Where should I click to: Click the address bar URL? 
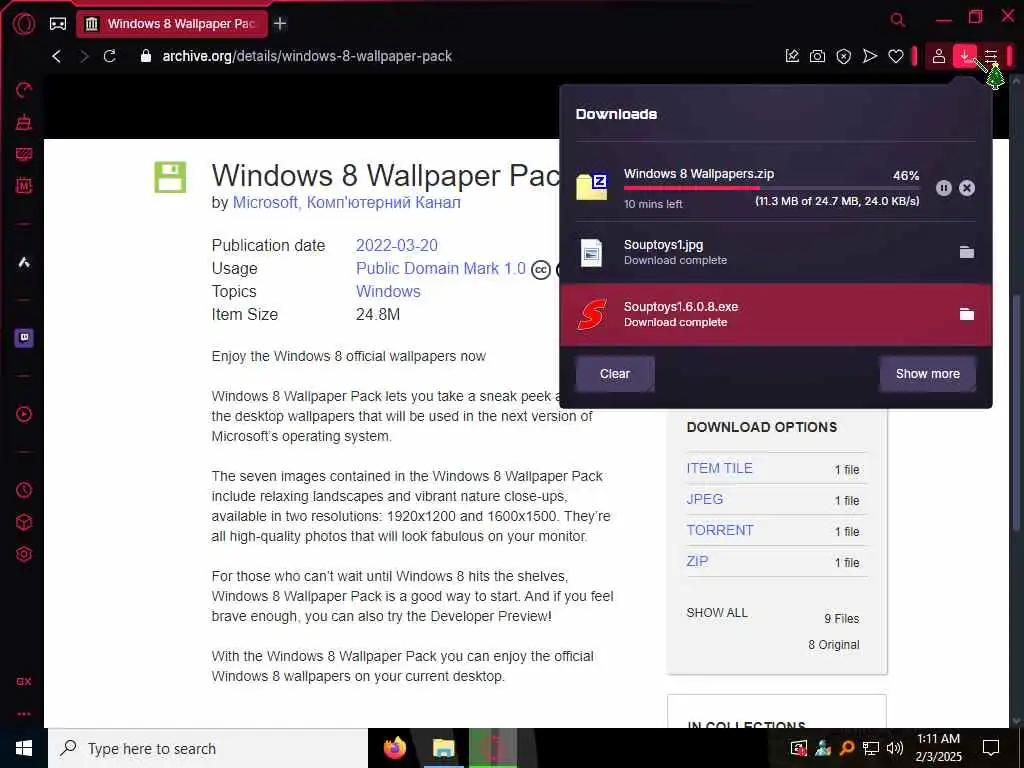[x=307, y=56]
